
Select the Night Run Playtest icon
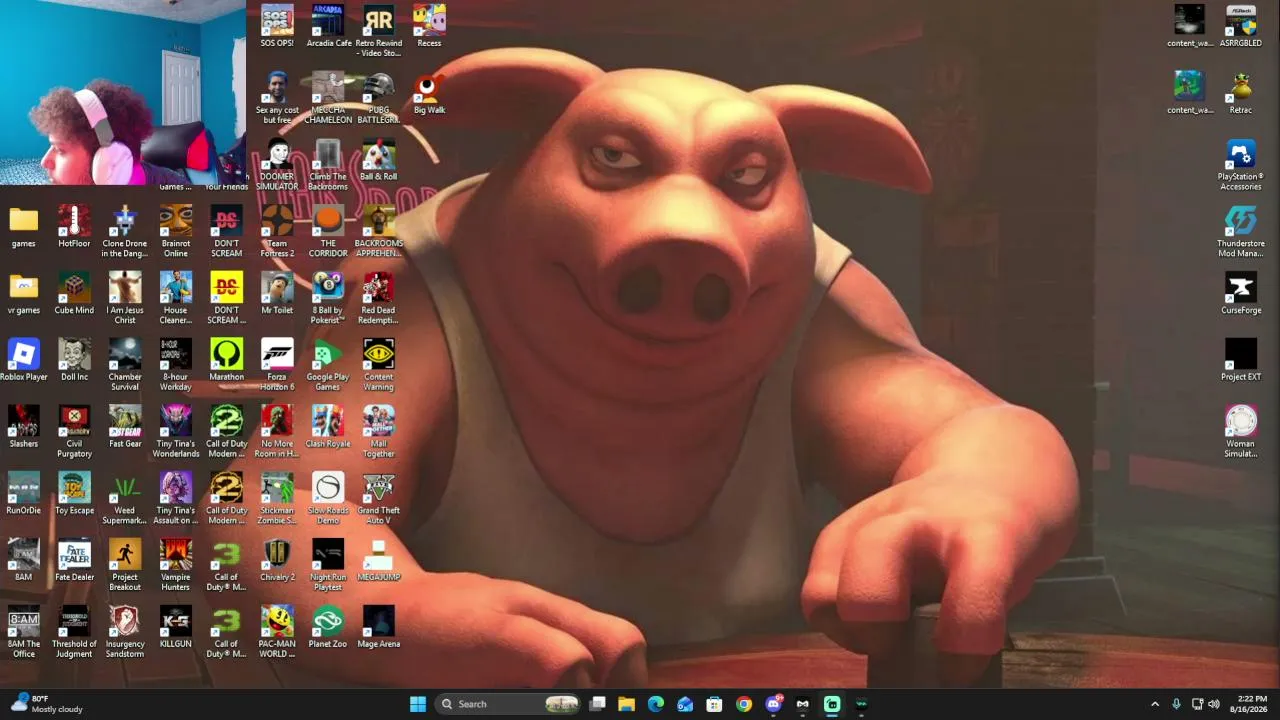[328, 567]
